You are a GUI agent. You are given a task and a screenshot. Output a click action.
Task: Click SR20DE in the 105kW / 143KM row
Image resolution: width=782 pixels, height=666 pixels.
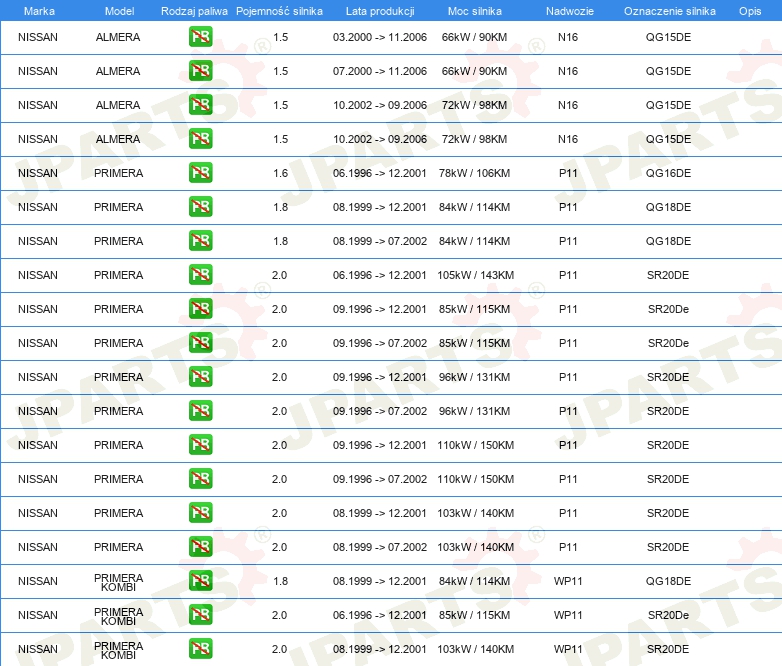(x=668, y=275)
